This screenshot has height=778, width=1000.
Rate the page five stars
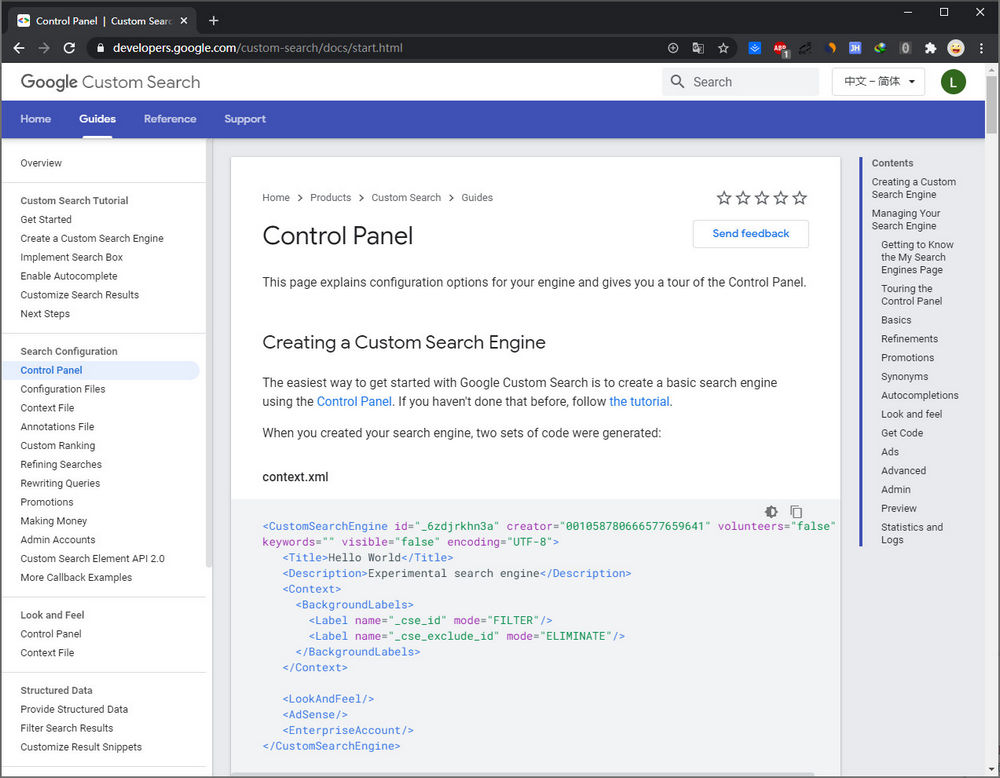pyautogui.click(x=799, y=198)
